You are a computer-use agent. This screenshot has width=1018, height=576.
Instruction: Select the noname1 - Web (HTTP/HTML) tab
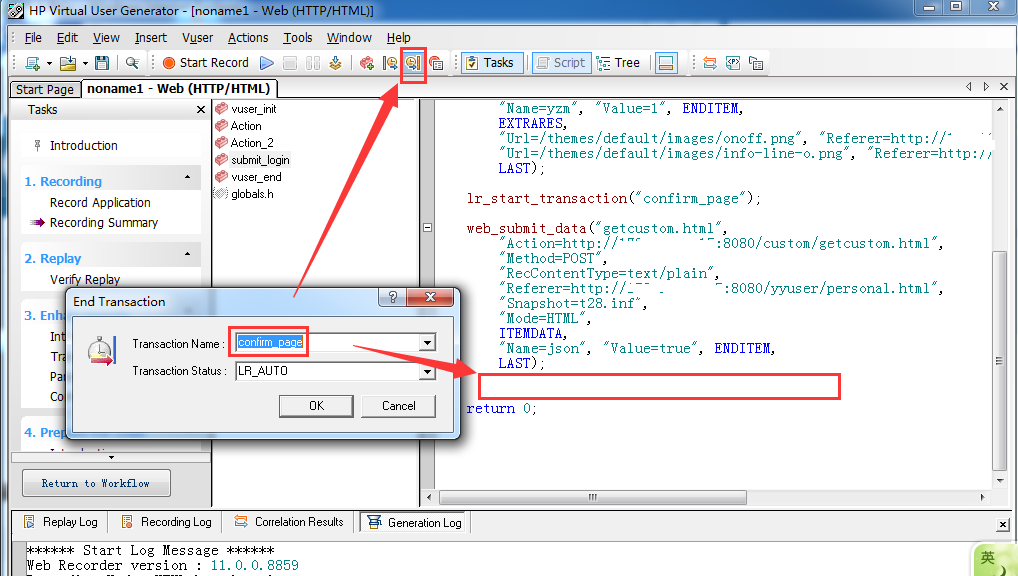coord(179,88)
